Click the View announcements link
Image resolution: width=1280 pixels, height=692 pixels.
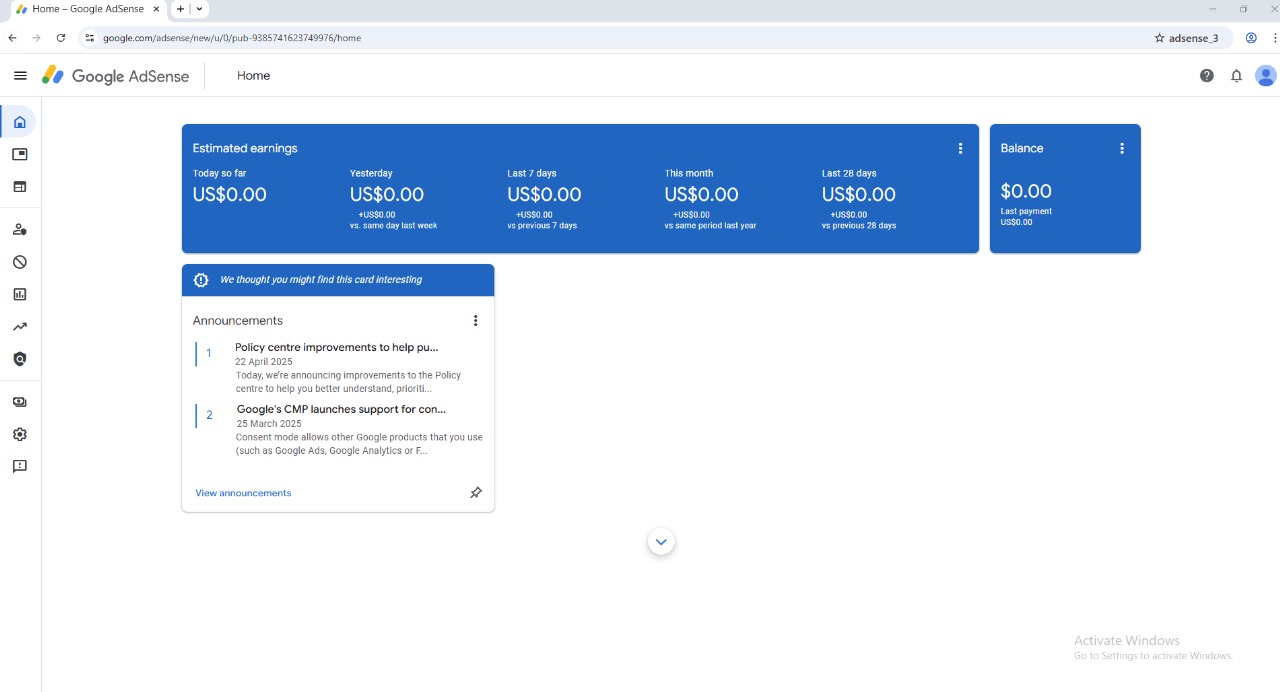tap(243, 493)
